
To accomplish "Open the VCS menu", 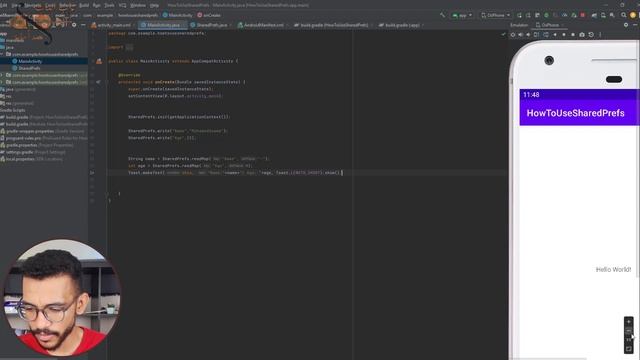I will (122, 5).
